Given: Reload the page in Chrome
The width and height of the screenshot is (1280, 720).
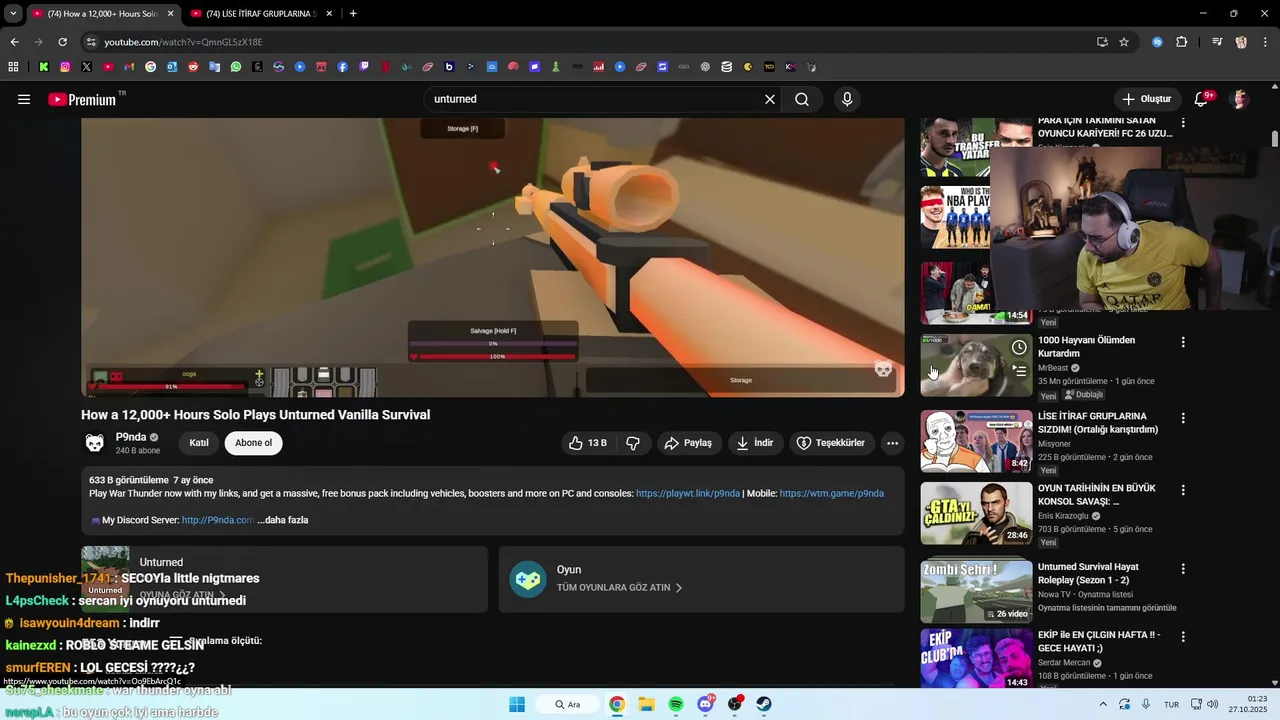Looking at the screenshot, I should (62, 42).
